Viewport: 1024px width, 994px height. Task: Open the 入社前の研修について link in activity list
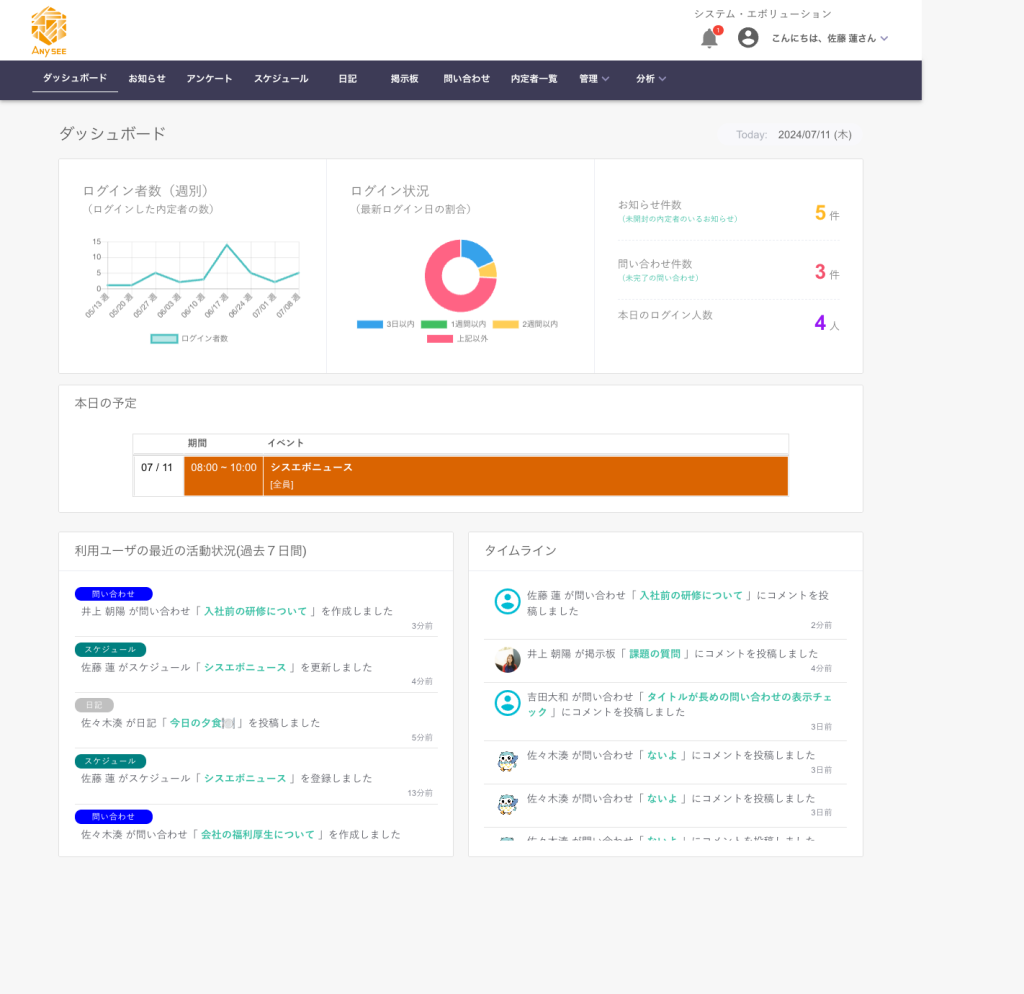tap(255, 611)
